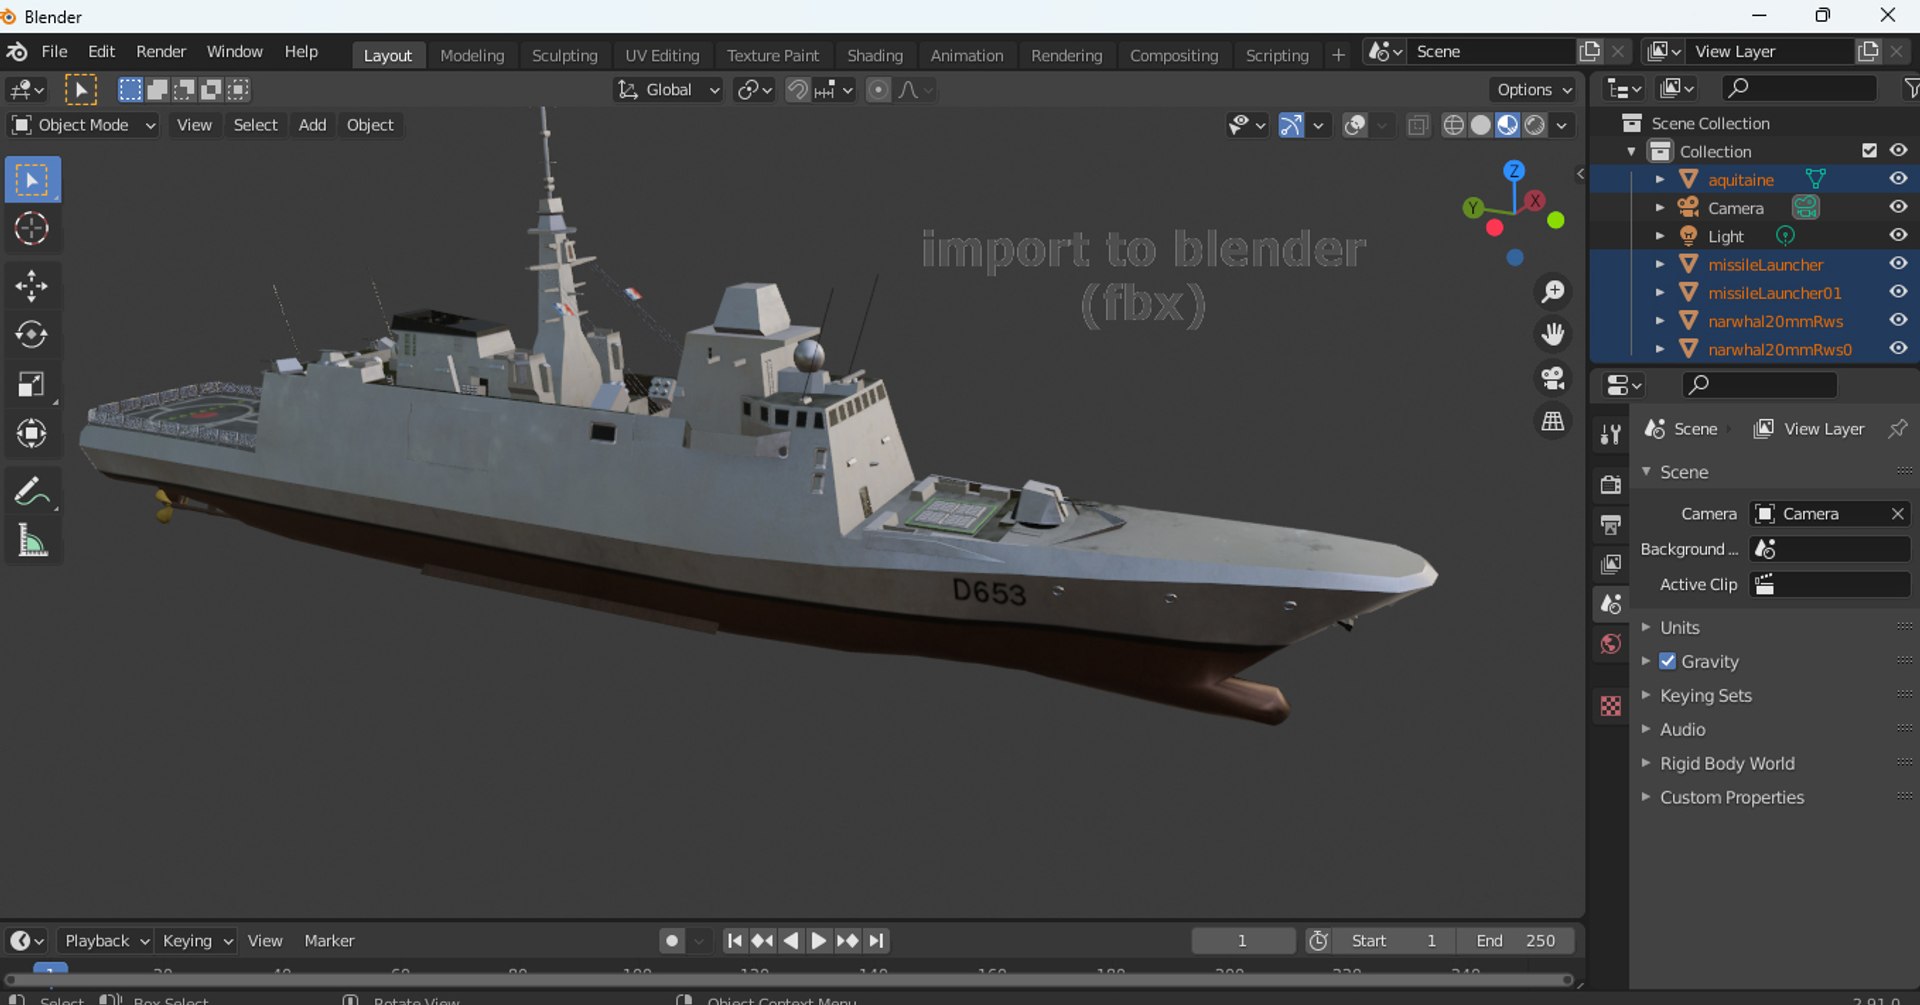The height and width of the screenshot is (1005, 1920).
Task: Click the End frame field
Action: point(1516,941)
